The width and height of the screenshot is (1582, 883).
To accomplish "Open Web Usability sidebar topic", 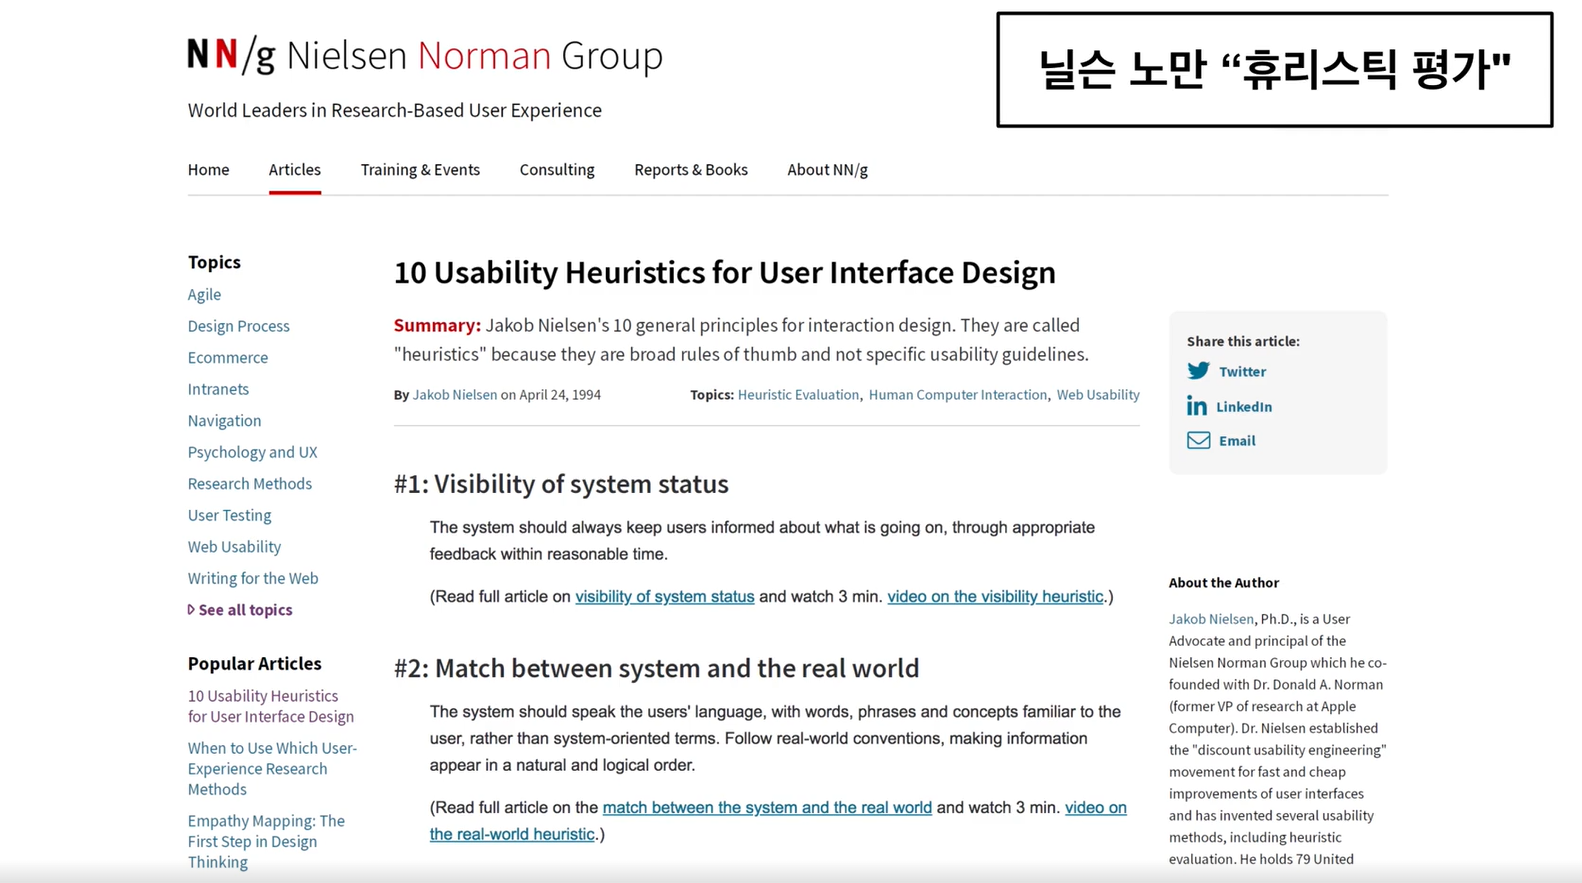I will point(234,547).
